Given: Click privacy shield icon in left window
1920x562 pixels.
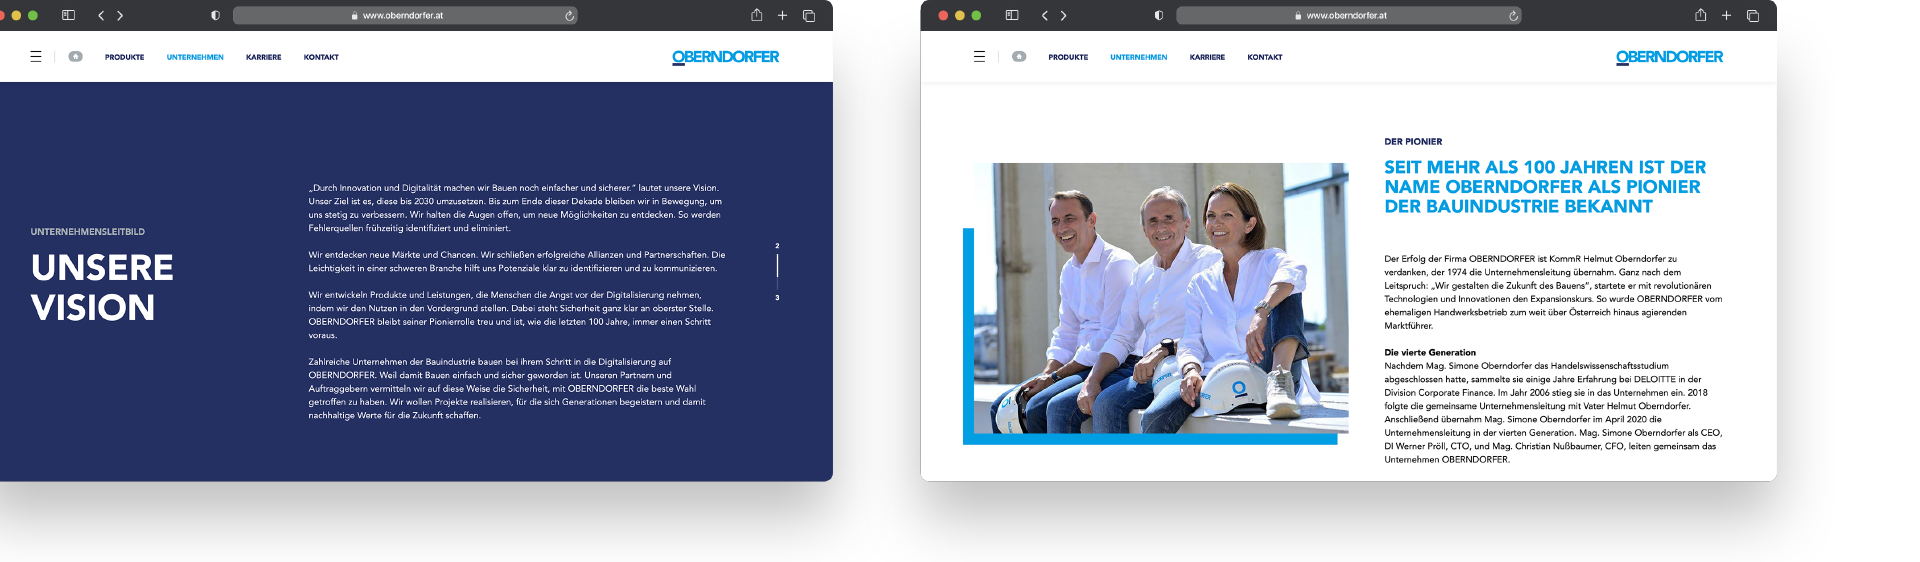Looking at the screenshot, I should (x=215, y=15).
